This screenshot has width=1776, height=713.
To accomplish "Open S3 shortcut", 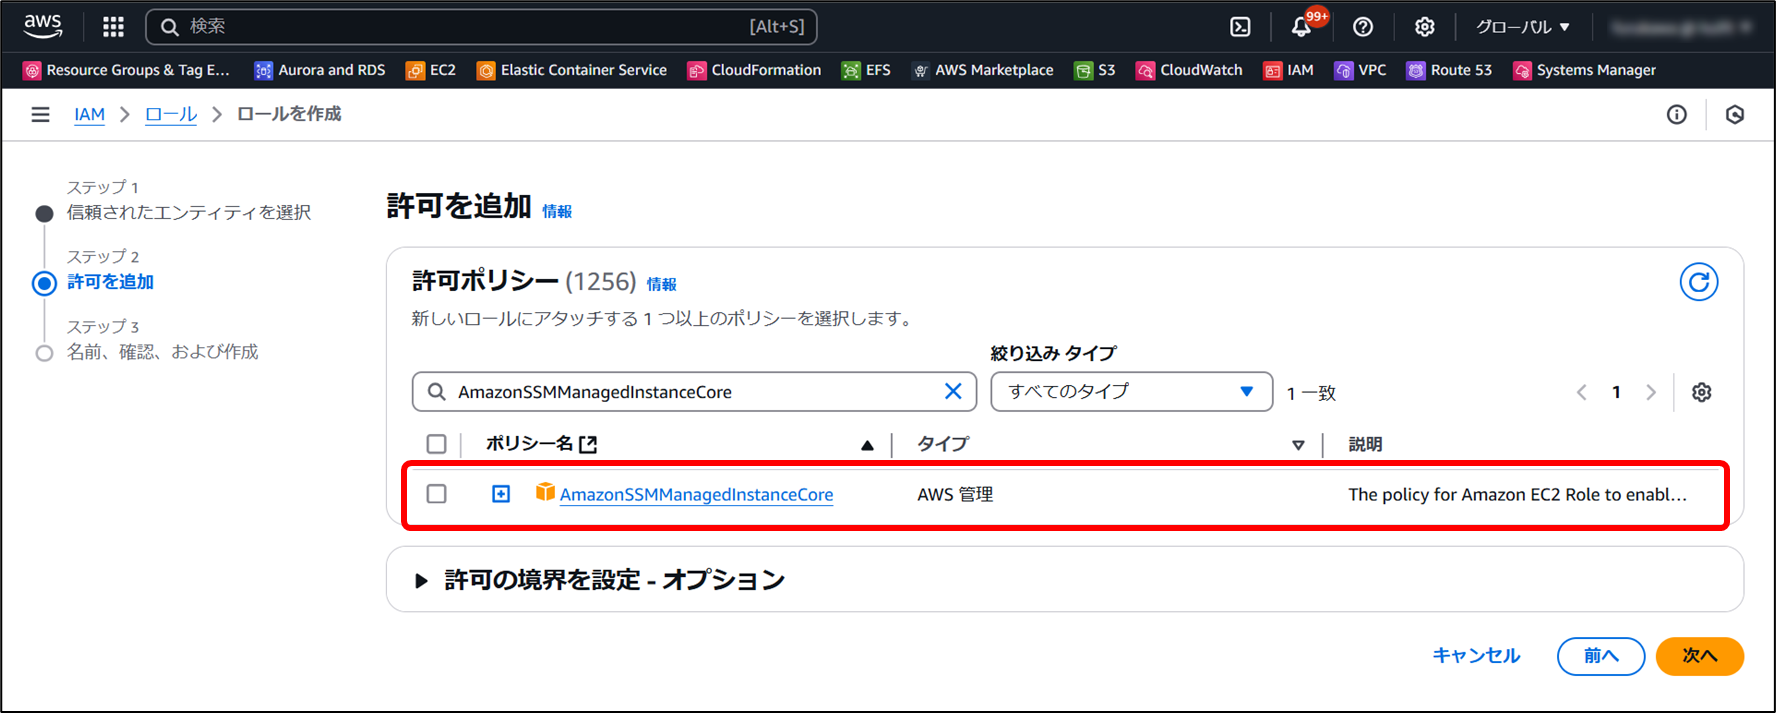I will tap(1095, 70).
